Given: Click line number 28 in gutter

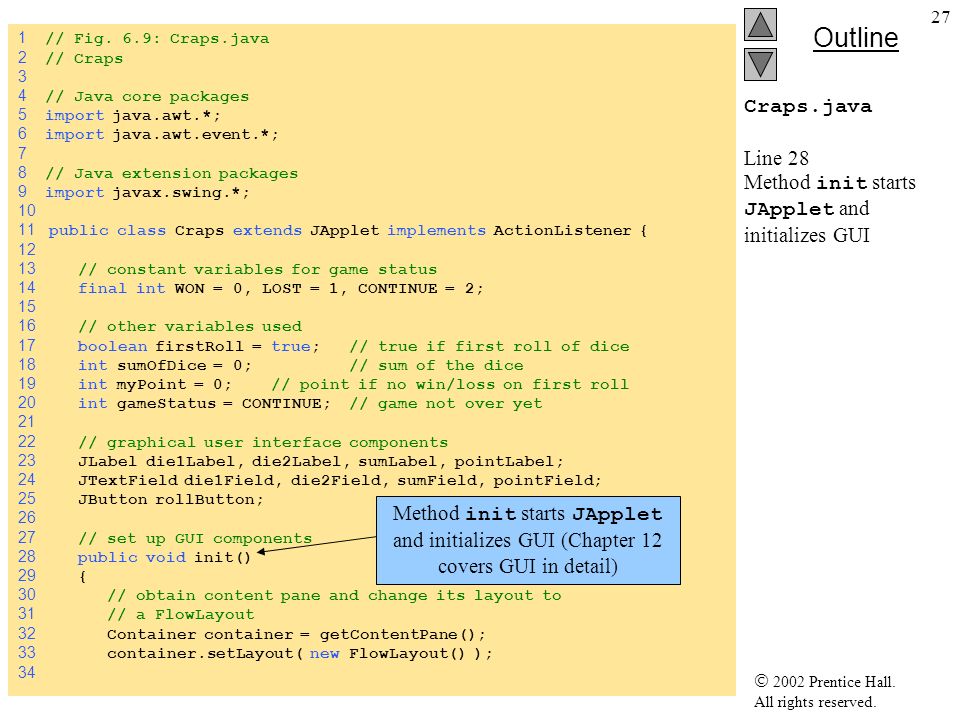Looking at the screenshot, I should pos(26,557).
